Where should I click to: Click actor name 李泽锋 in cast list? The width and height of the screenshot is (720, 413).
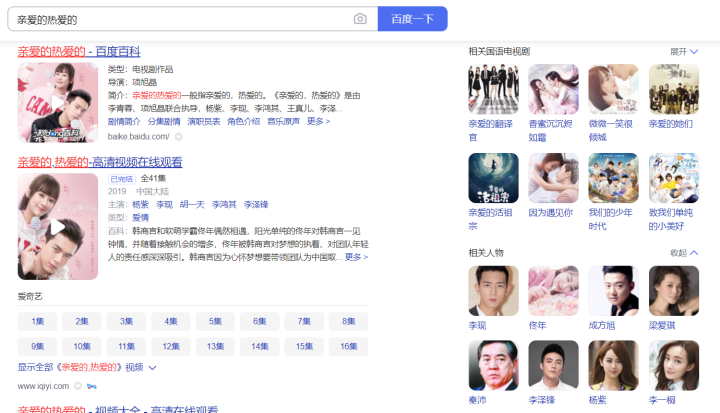(x=256, y=204)
